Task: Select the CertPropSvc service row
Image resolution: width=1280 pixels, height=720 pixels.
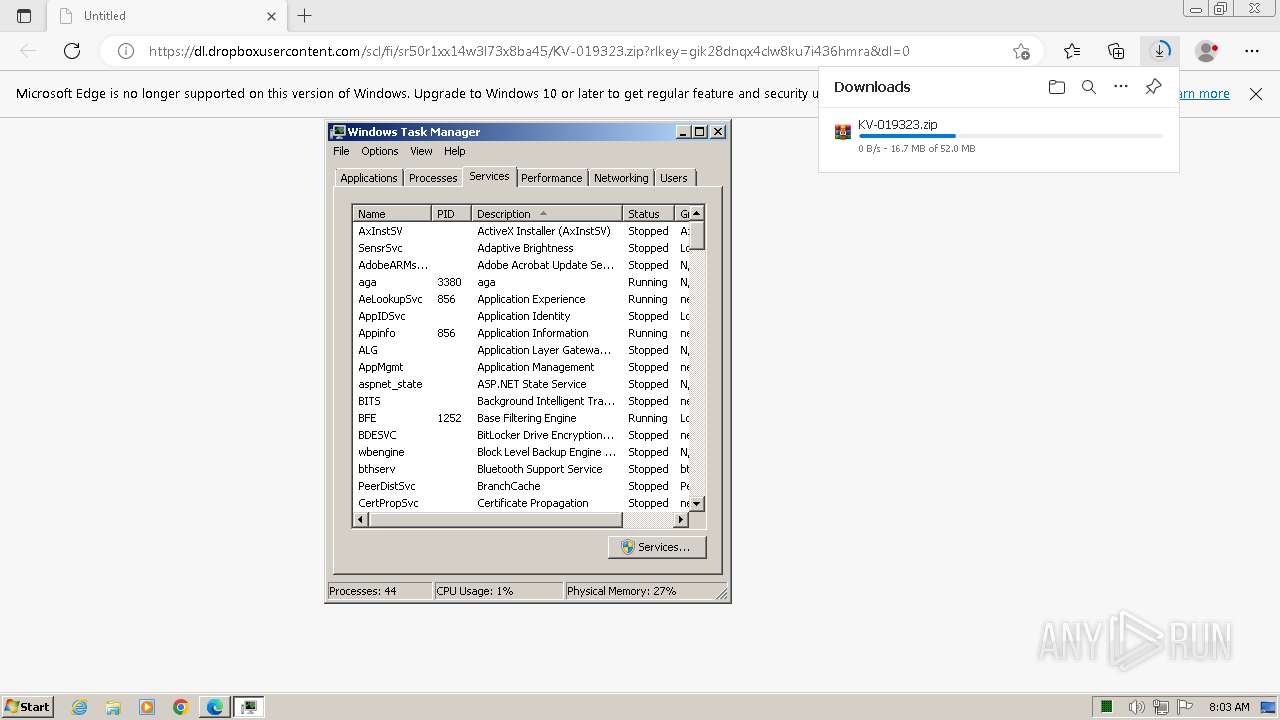Action: pyautogui.click(x=521, y=503)
